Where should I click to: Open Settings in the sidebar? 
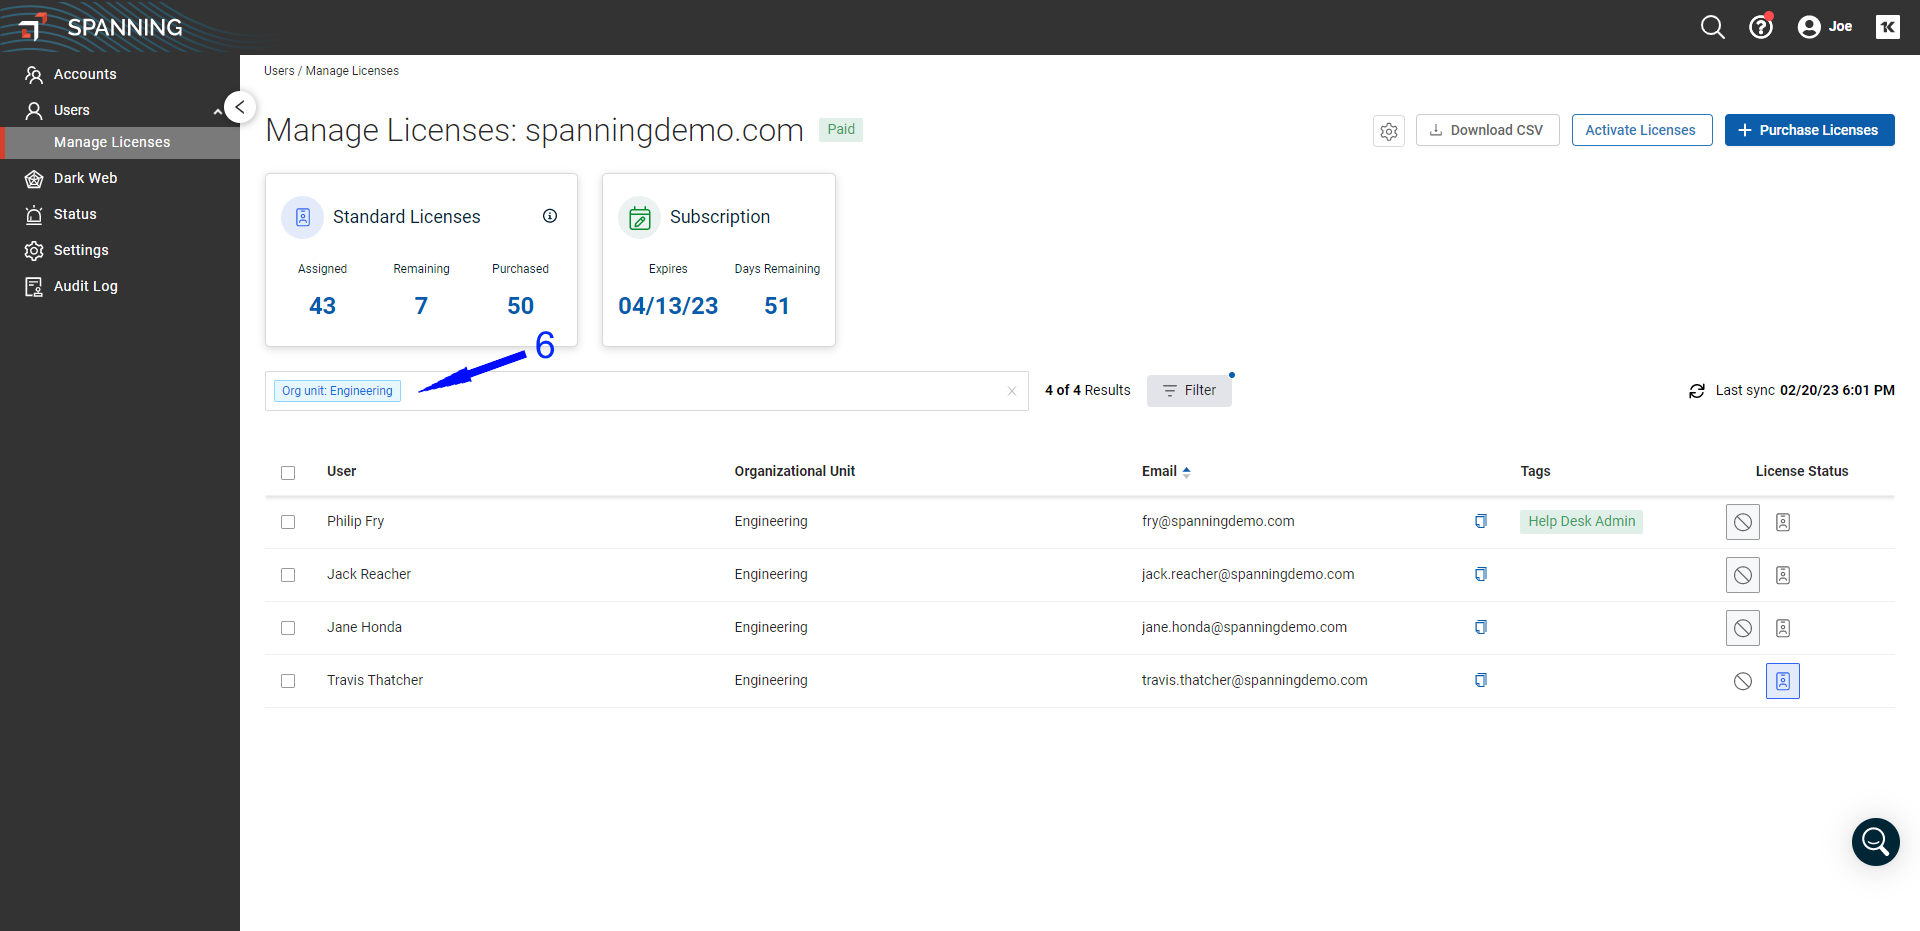(120, 250)
